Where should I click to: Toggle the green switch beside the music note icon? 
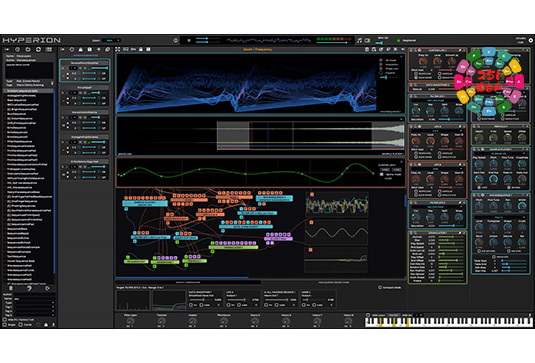[x=367, y=41]
